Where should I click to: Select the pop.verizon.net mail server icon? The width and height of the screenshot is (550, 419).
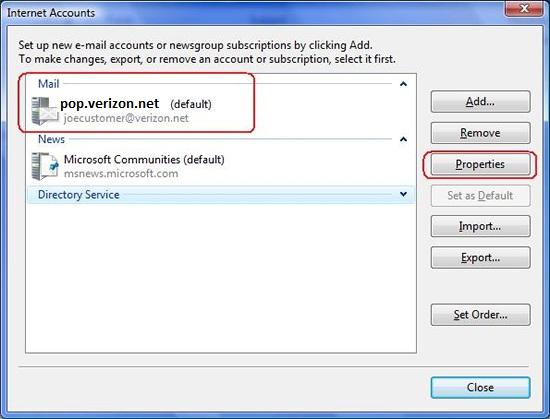pos(45,111)
